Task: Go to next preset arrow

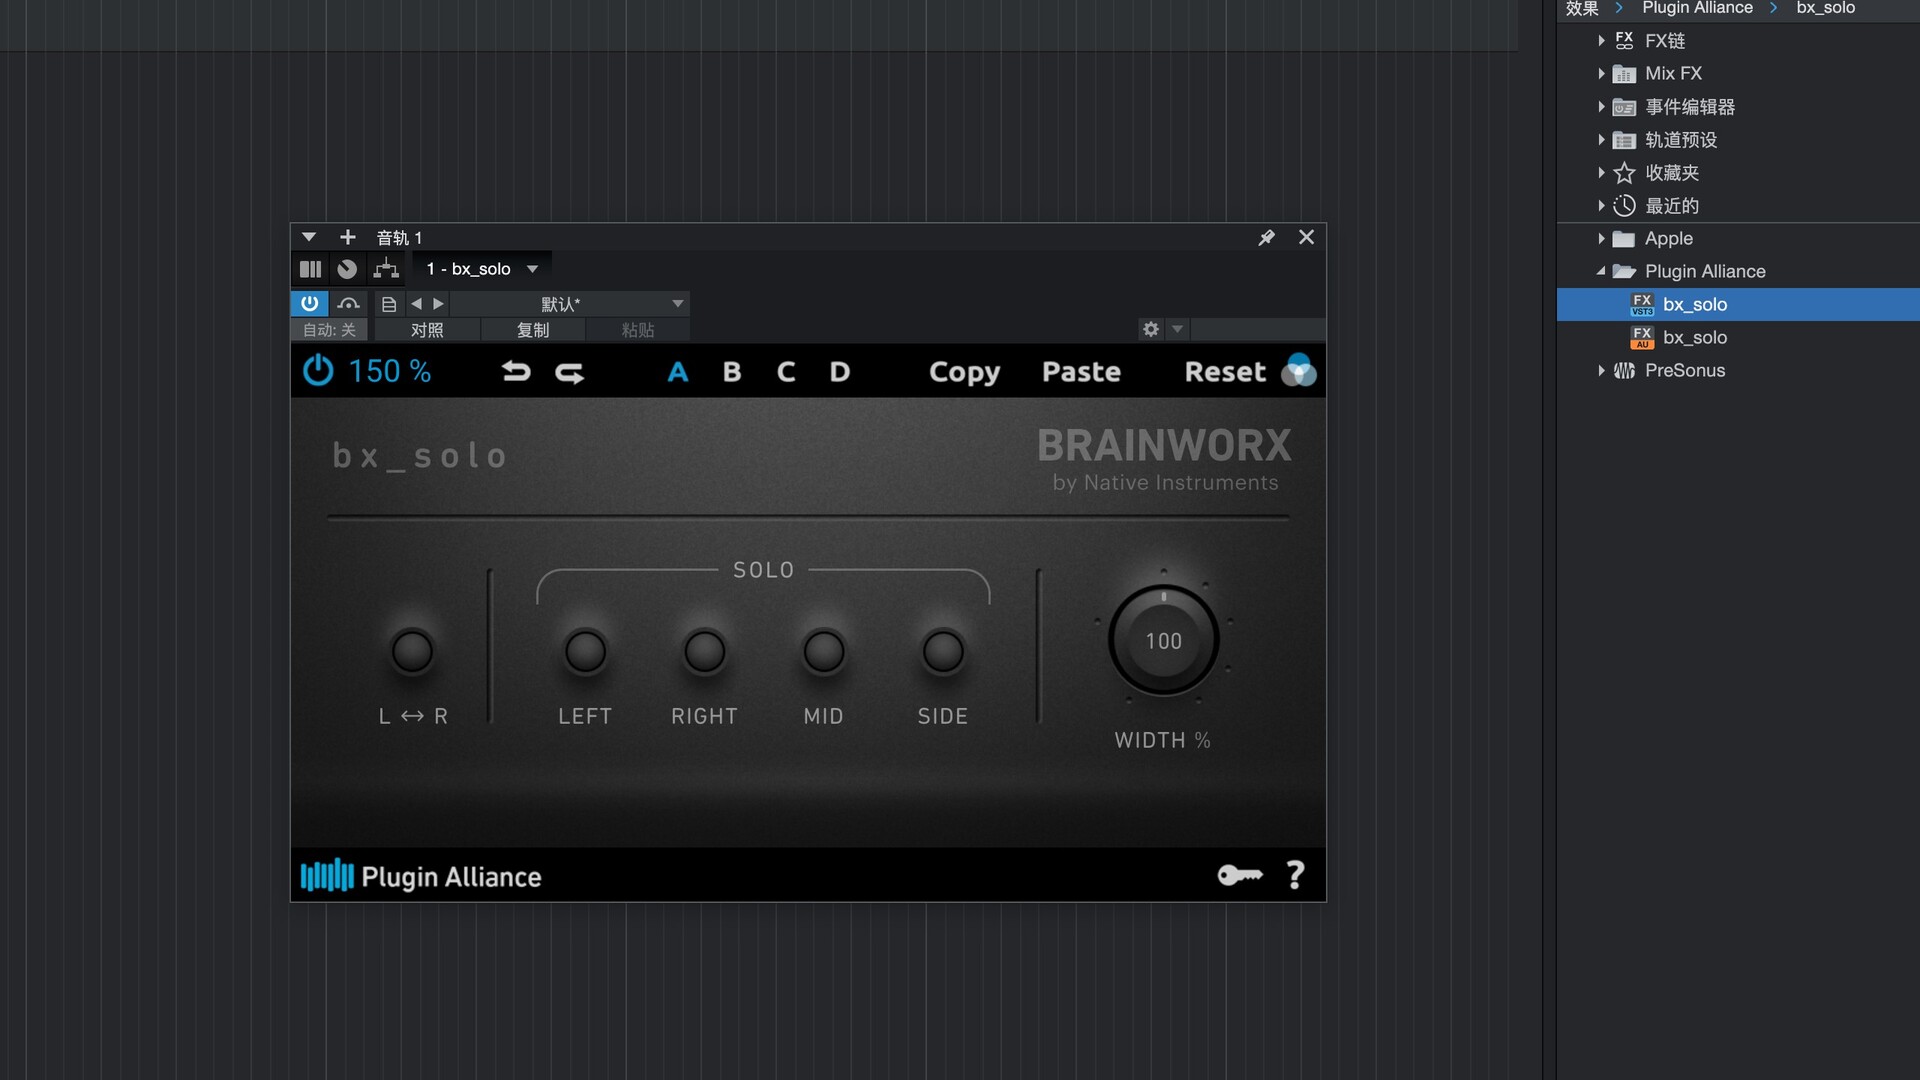Action: (x=438, y=304)
